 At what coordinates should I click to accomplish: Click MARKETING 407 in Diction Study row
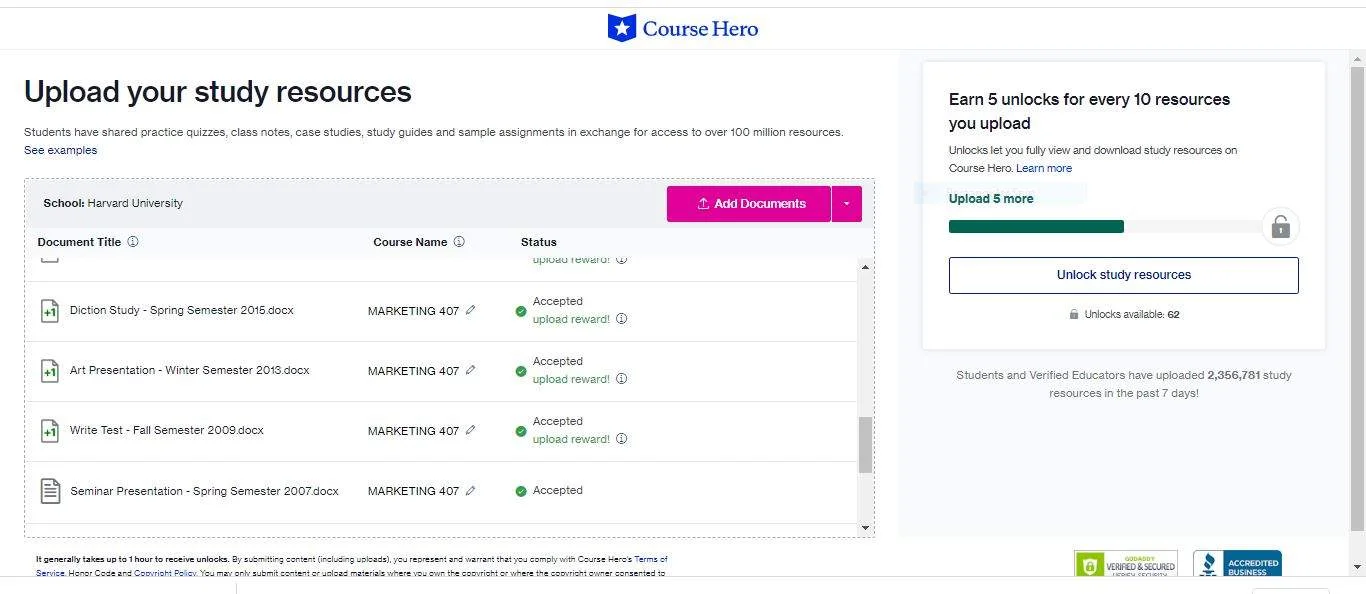click(x=413, y=311)
